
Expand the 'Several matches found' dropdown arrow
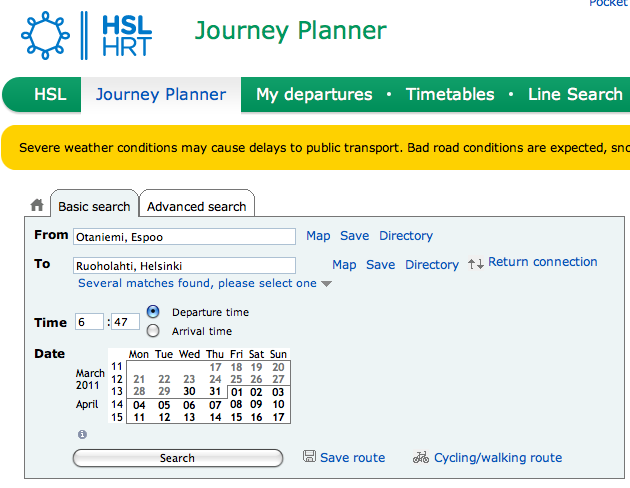point(326,284)
